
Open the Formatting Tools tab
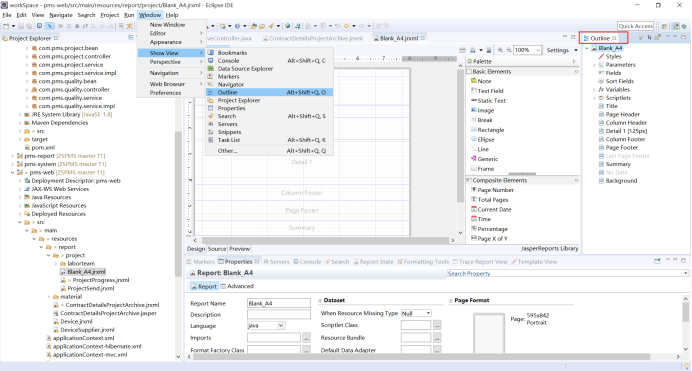point(423,262)
